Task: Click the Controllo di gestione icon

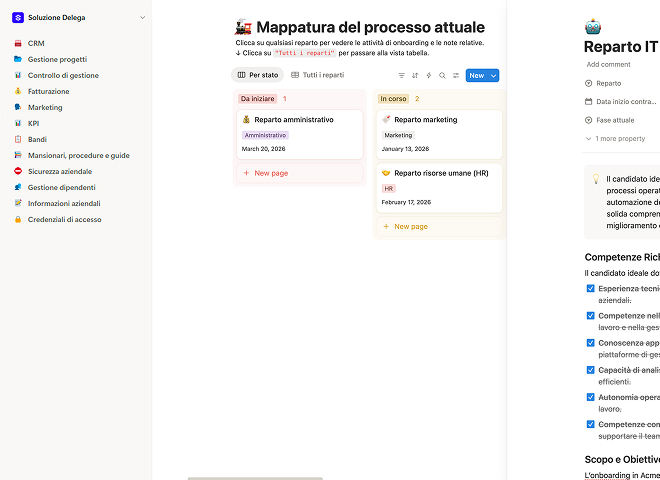Action: 18,75
